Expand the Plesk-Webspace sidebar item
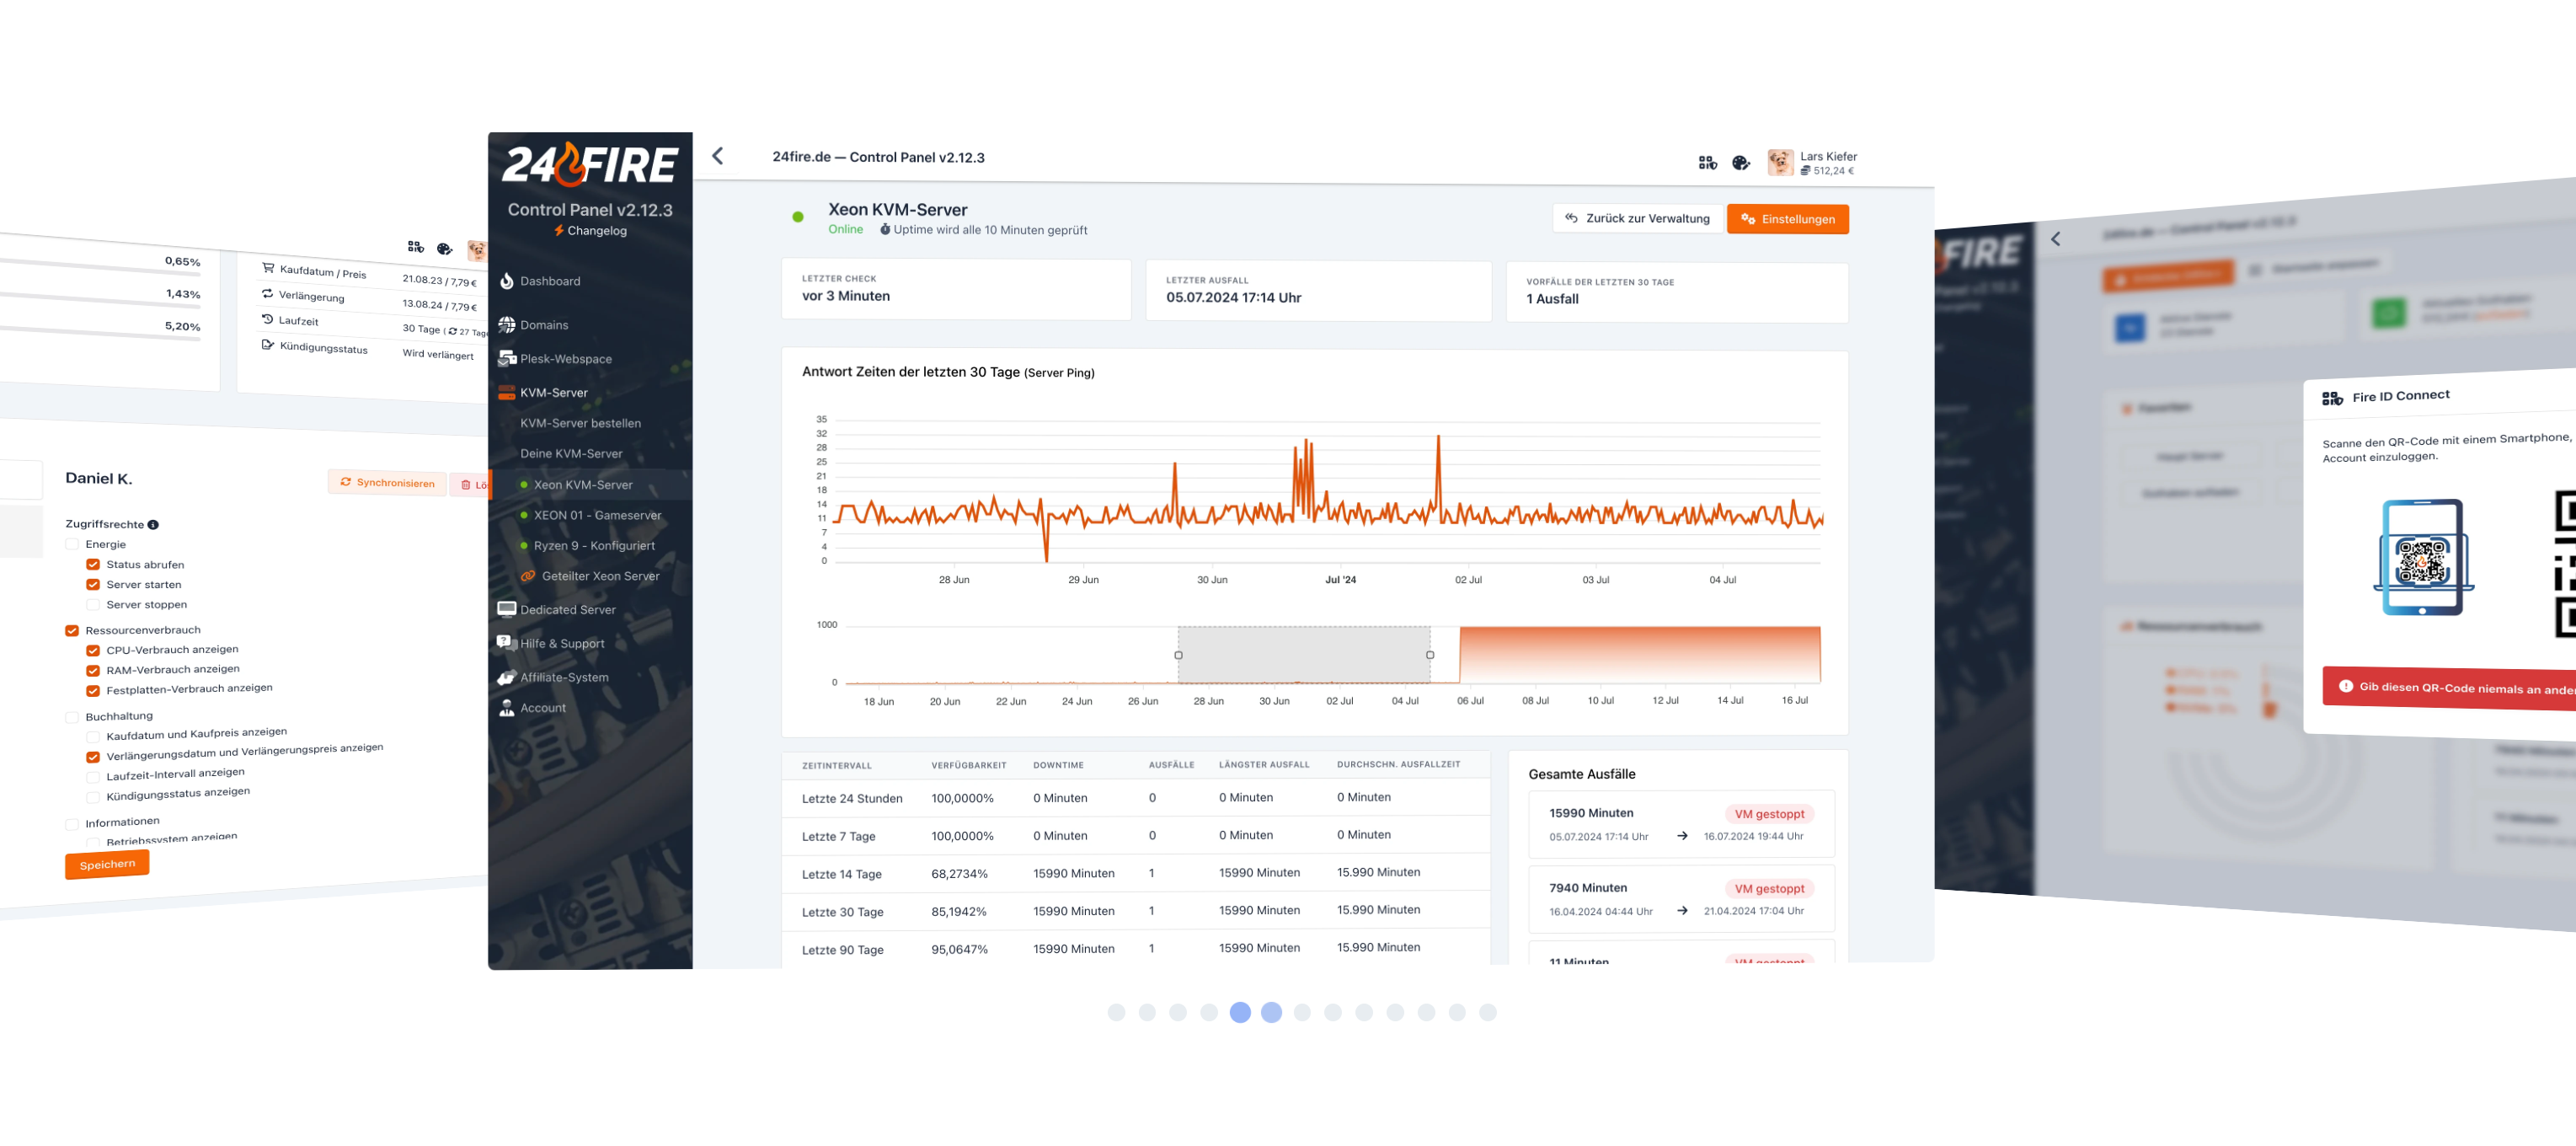 tap(565, 359)
